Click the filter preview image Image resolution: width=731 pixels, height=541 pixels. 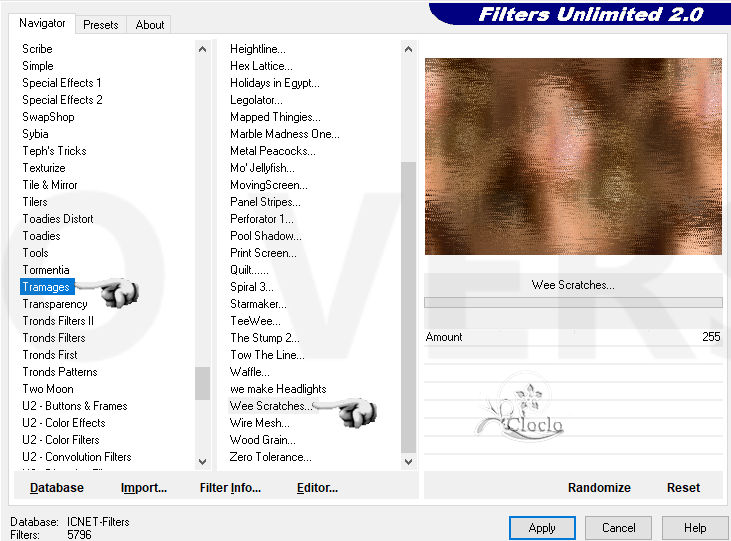coord(573,156)
